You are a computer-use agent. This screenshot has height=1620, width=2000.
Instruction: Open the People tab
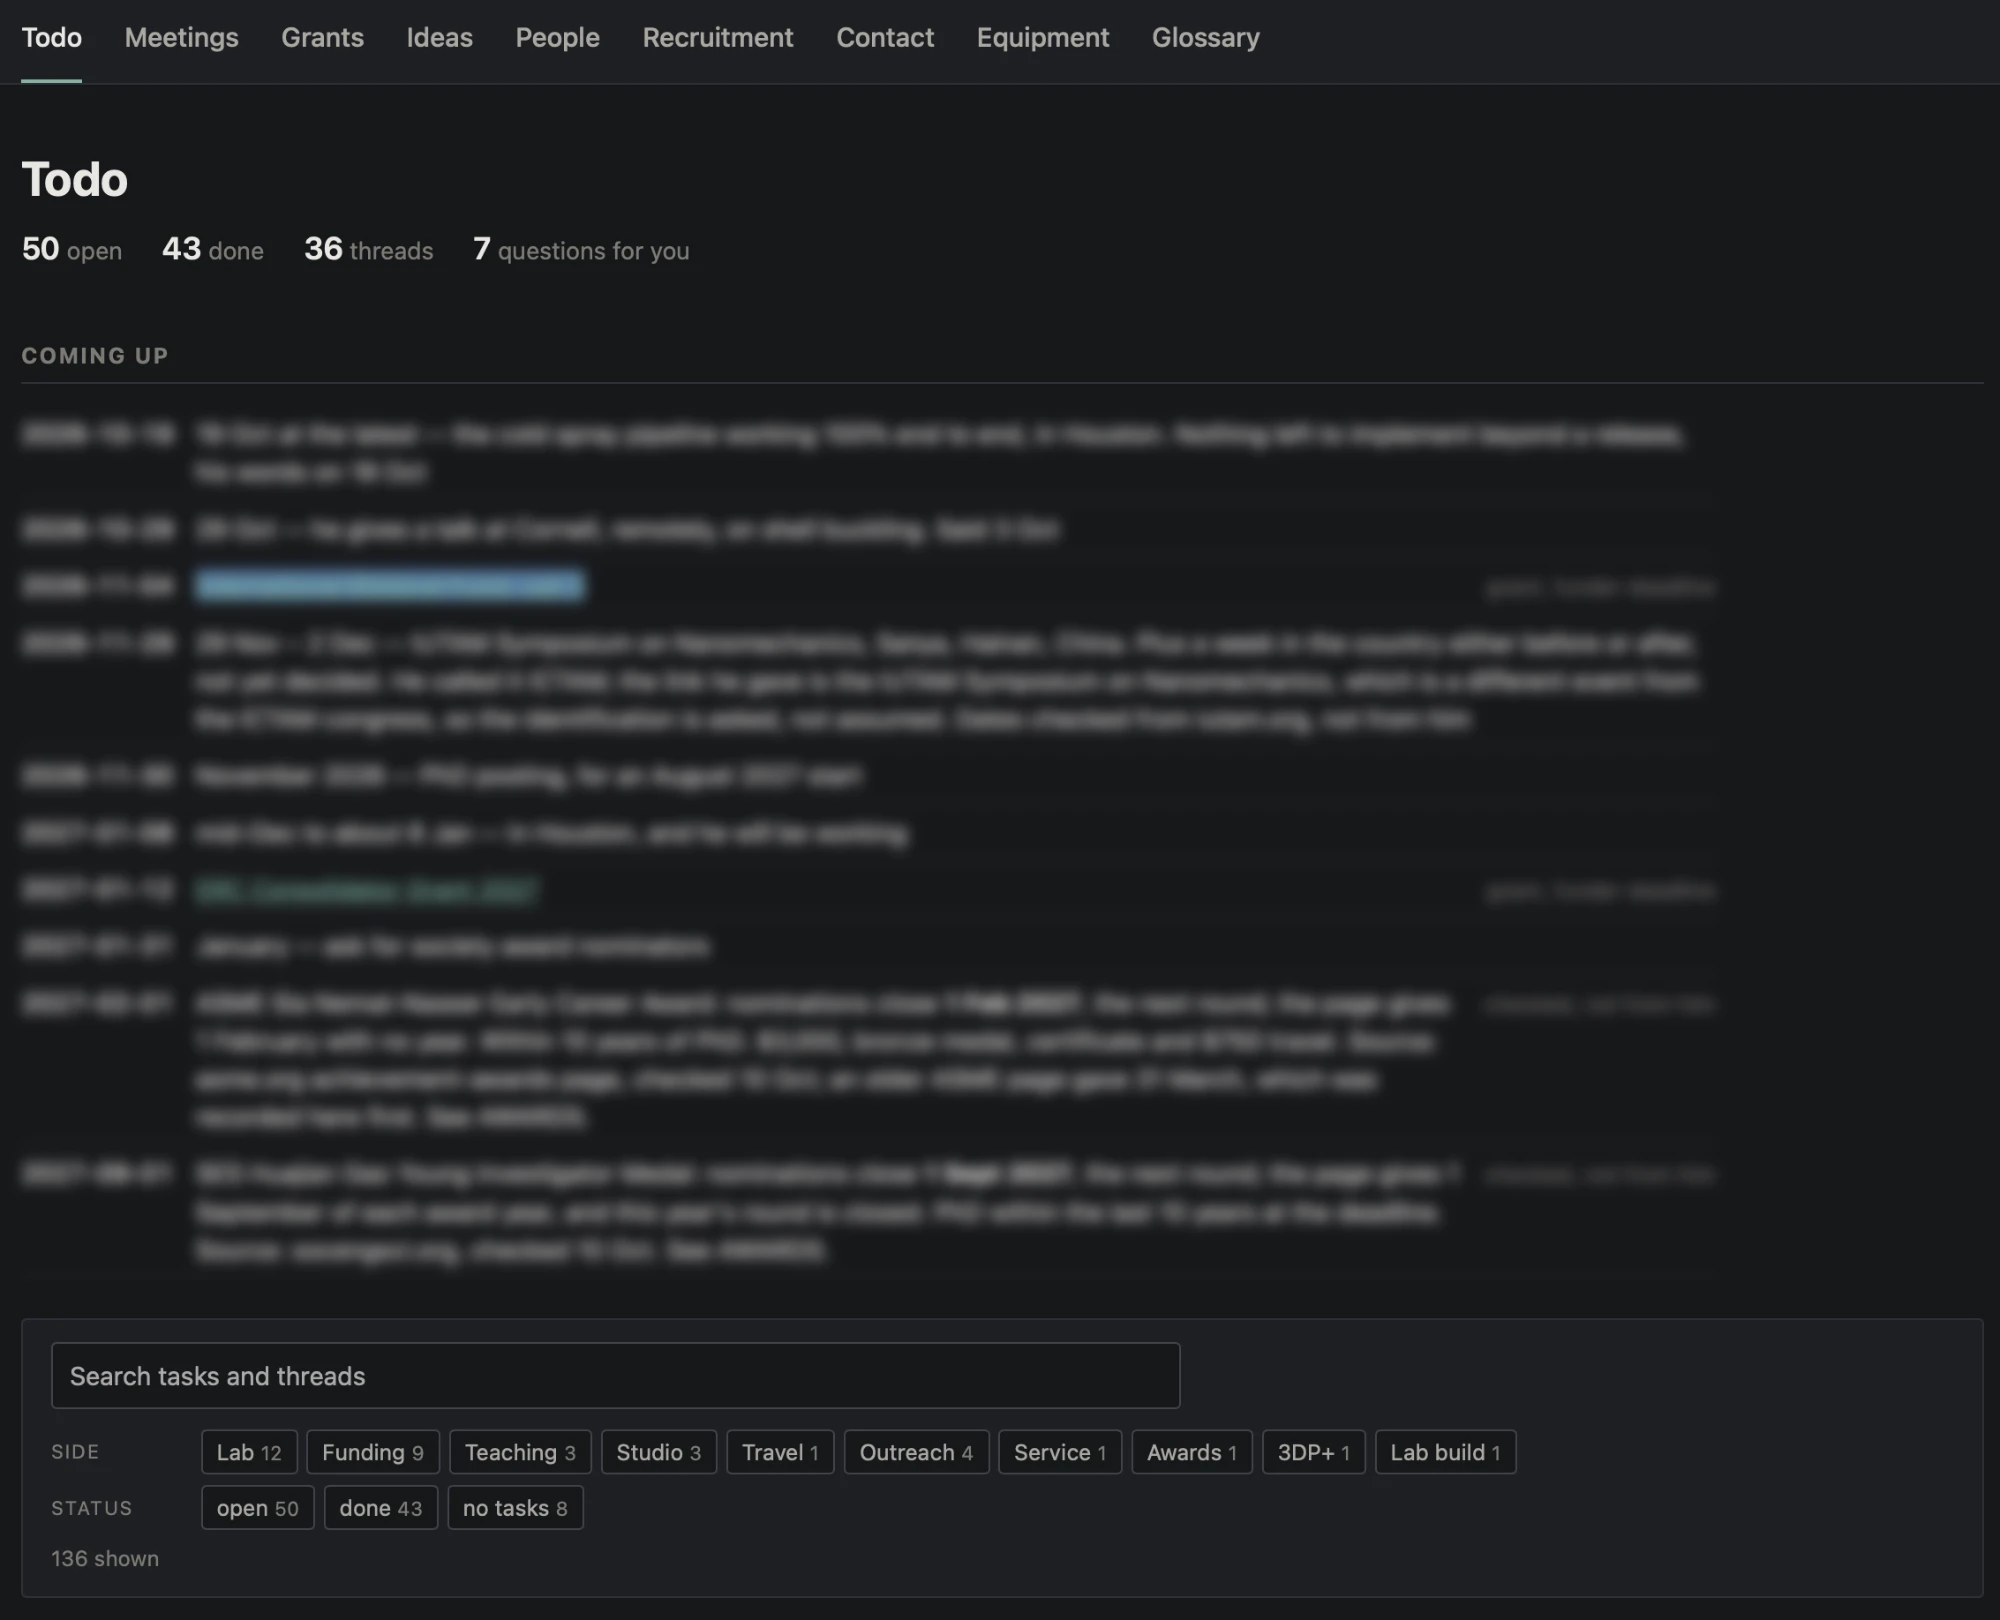557,38
